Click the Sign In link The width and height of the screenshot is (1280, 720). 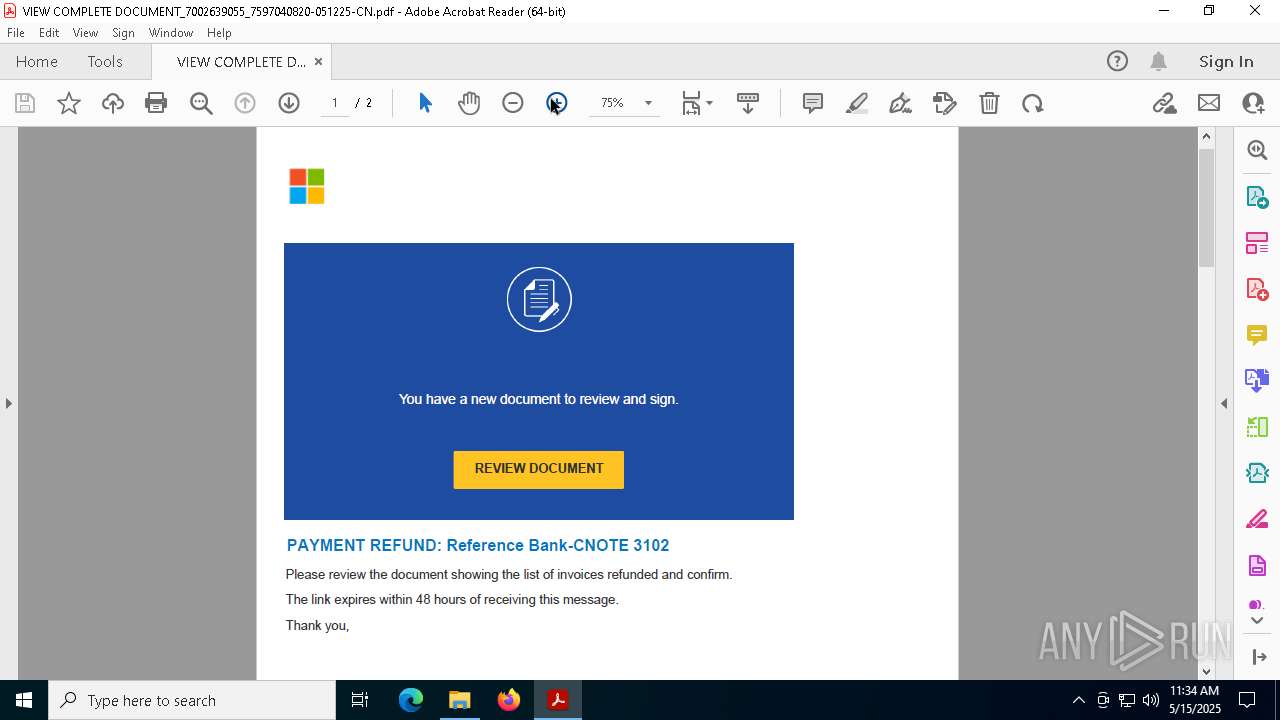coord(1226,61)
